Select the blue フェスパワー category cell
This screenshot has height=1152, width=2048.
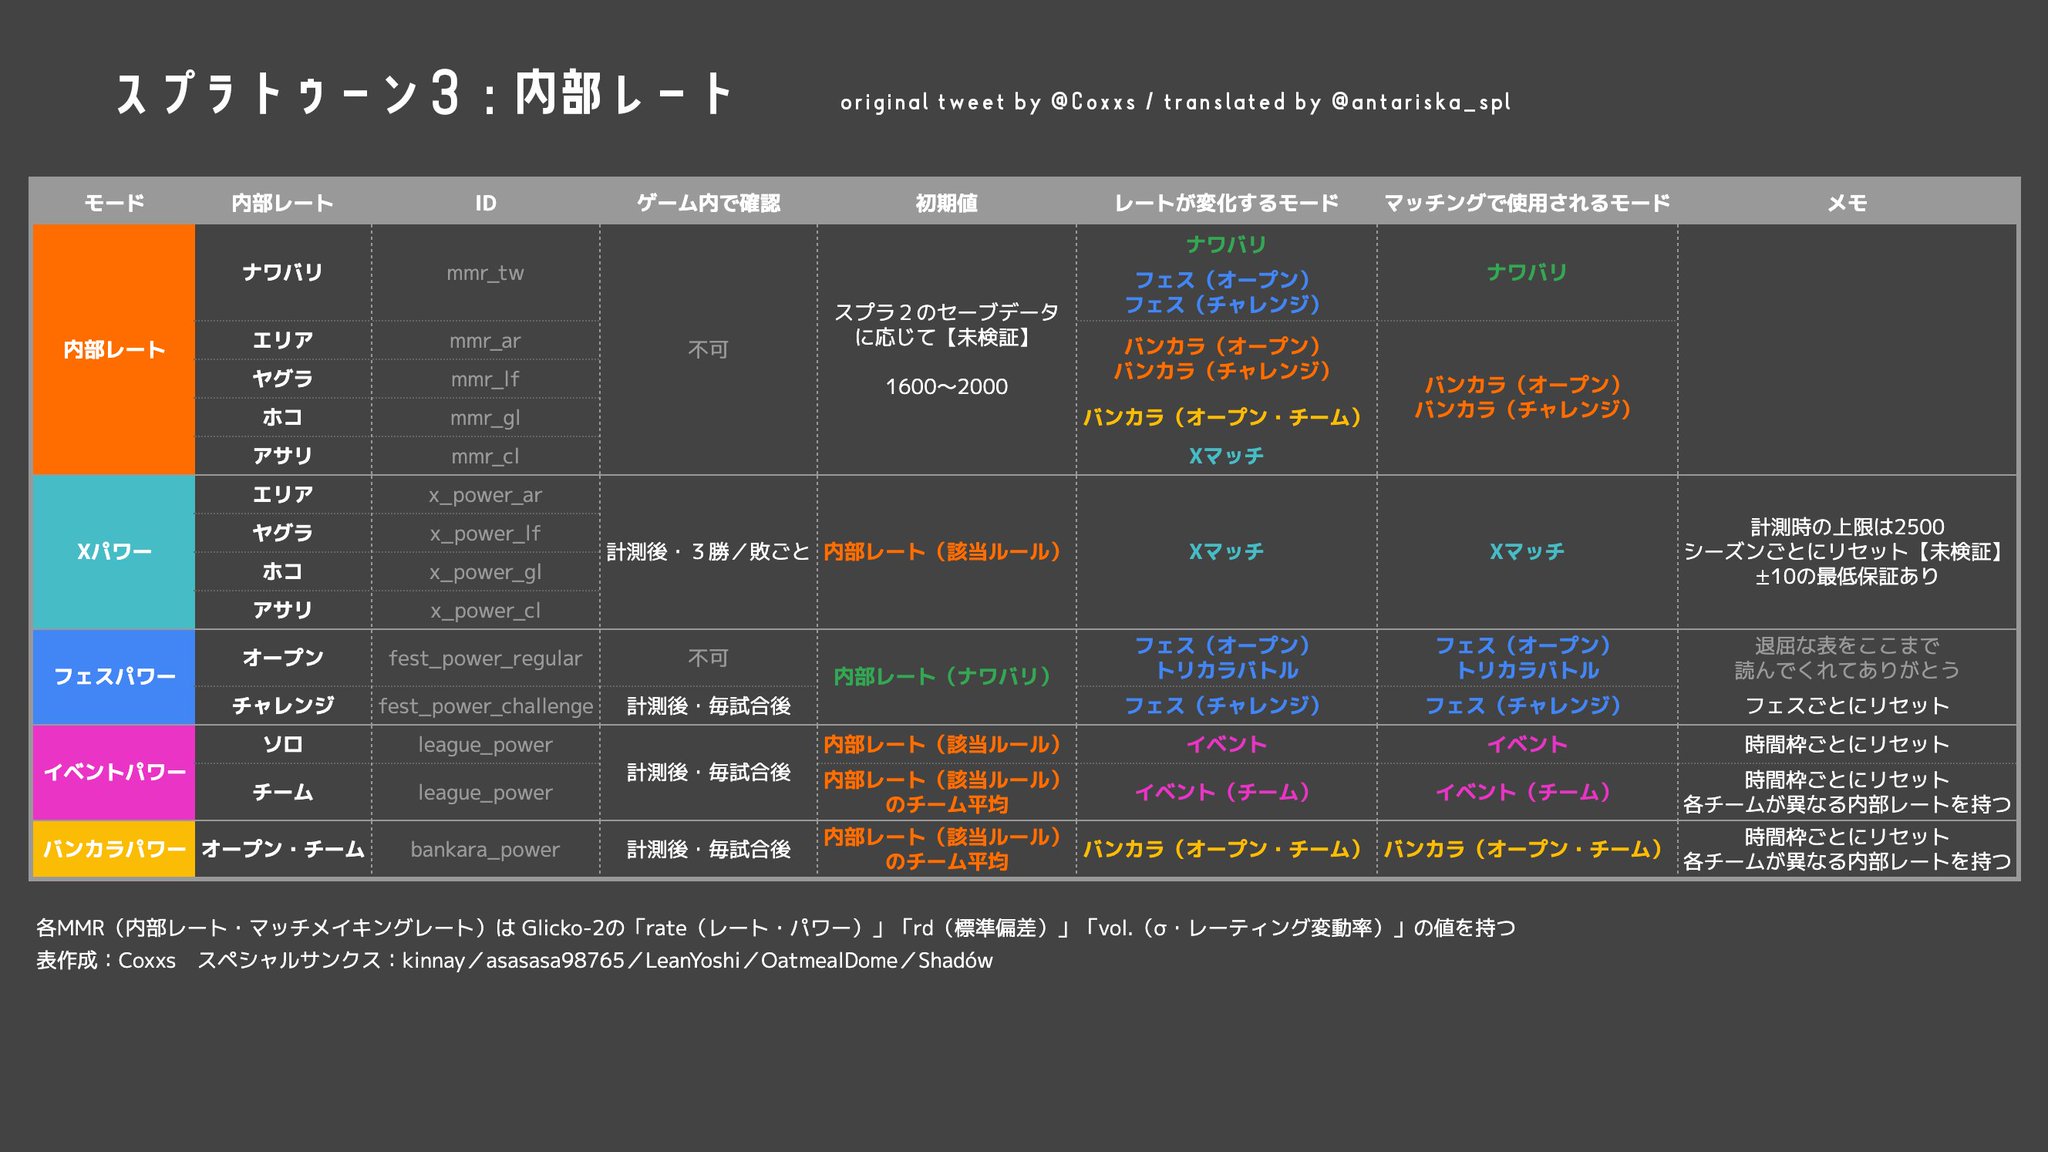(114, 677)
